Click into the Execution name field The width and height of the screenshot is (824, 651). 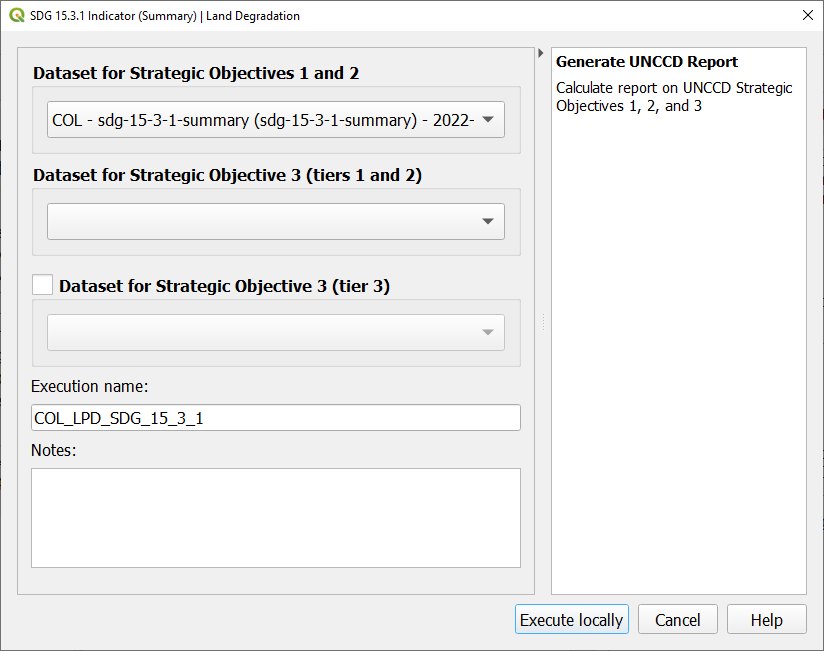point(275,418)
